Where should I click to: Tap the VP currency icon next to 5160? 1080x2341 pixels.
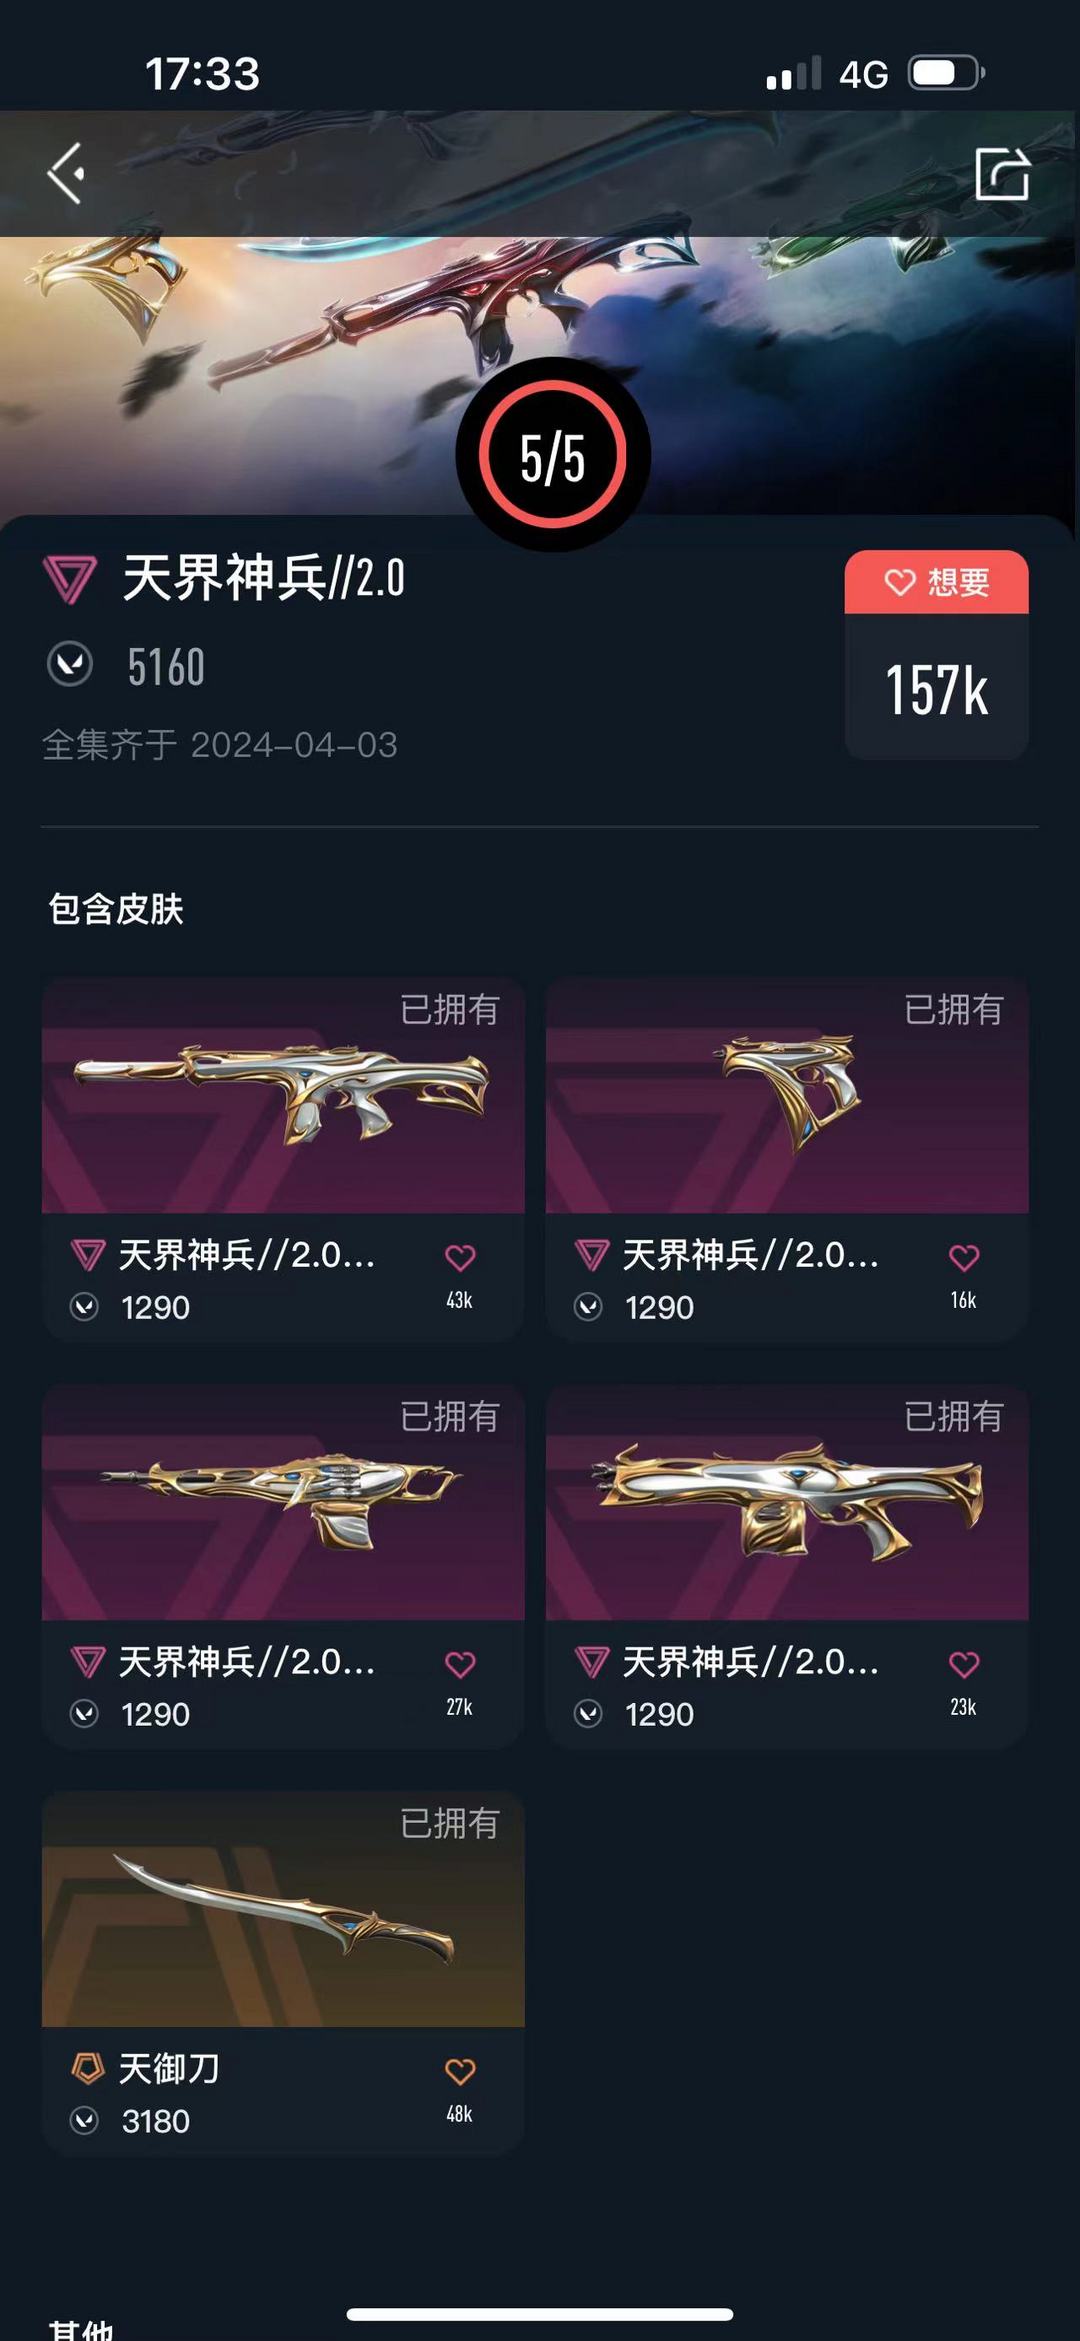(70, 665)
